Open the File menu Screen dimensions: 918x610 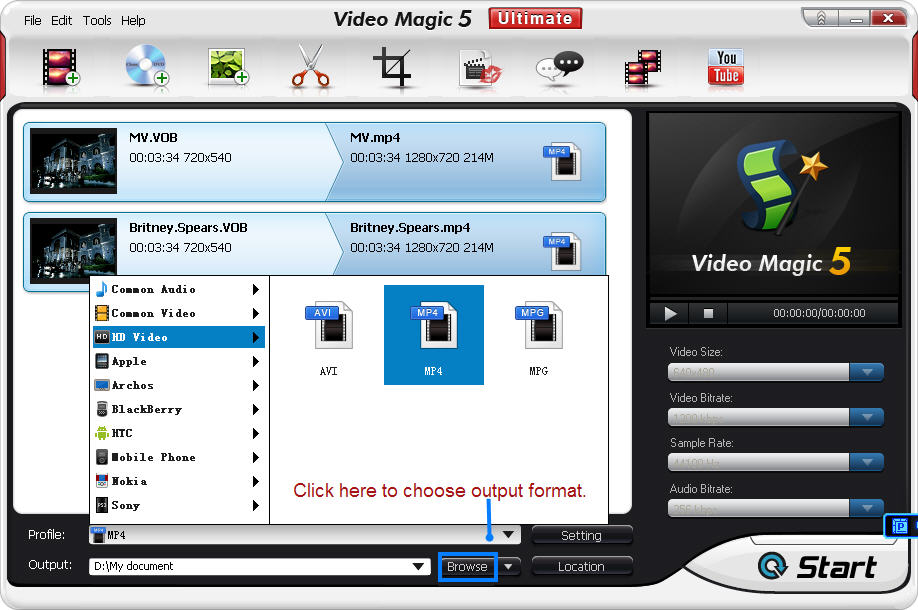[33, 20]
